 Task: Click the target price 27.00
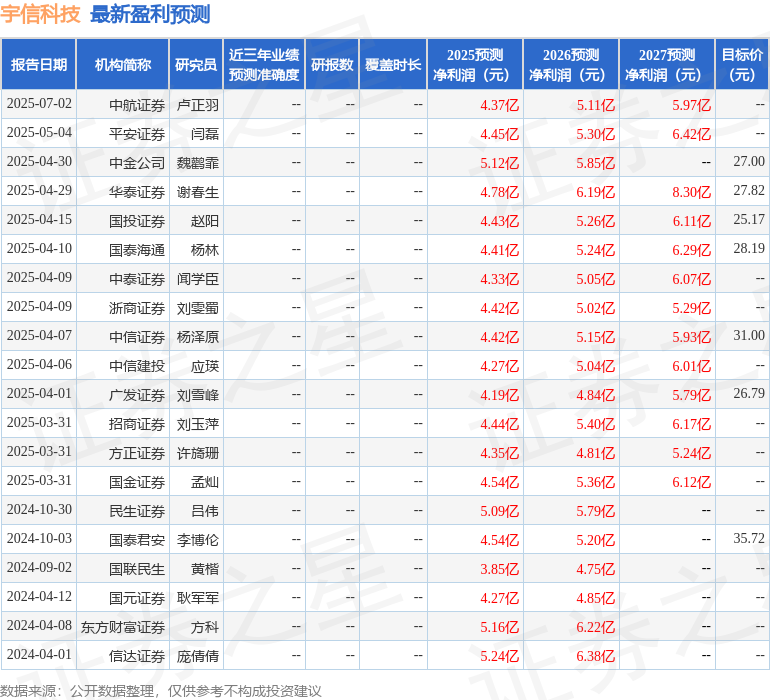coord(749,162)
